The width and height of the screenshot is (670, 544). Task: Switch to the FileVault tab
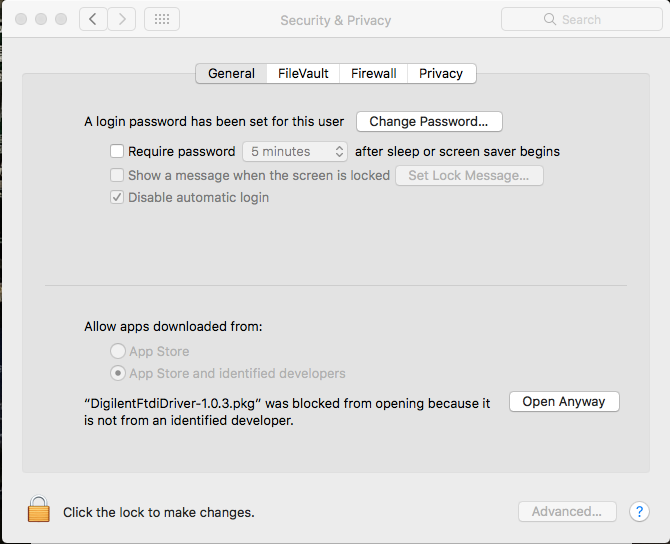(303, 74)
